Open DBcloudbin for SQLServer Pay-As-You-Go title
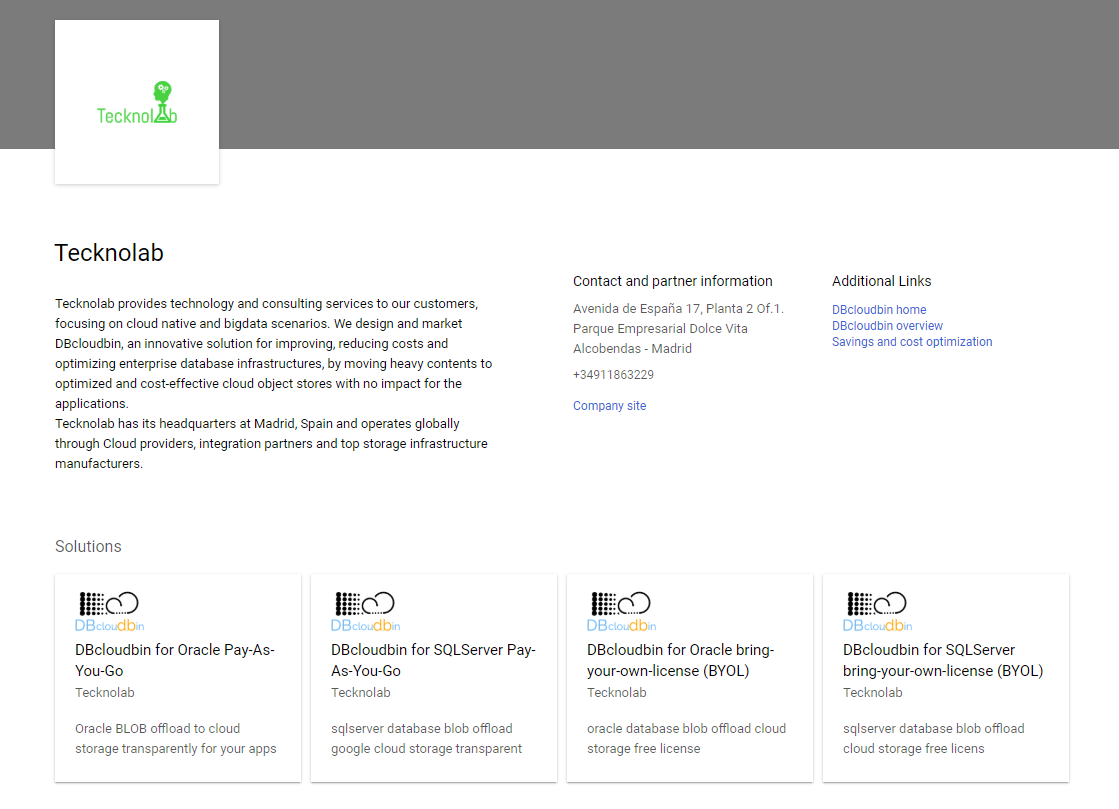This screenshot has height=809, width=1119. (x=433, y=660)
